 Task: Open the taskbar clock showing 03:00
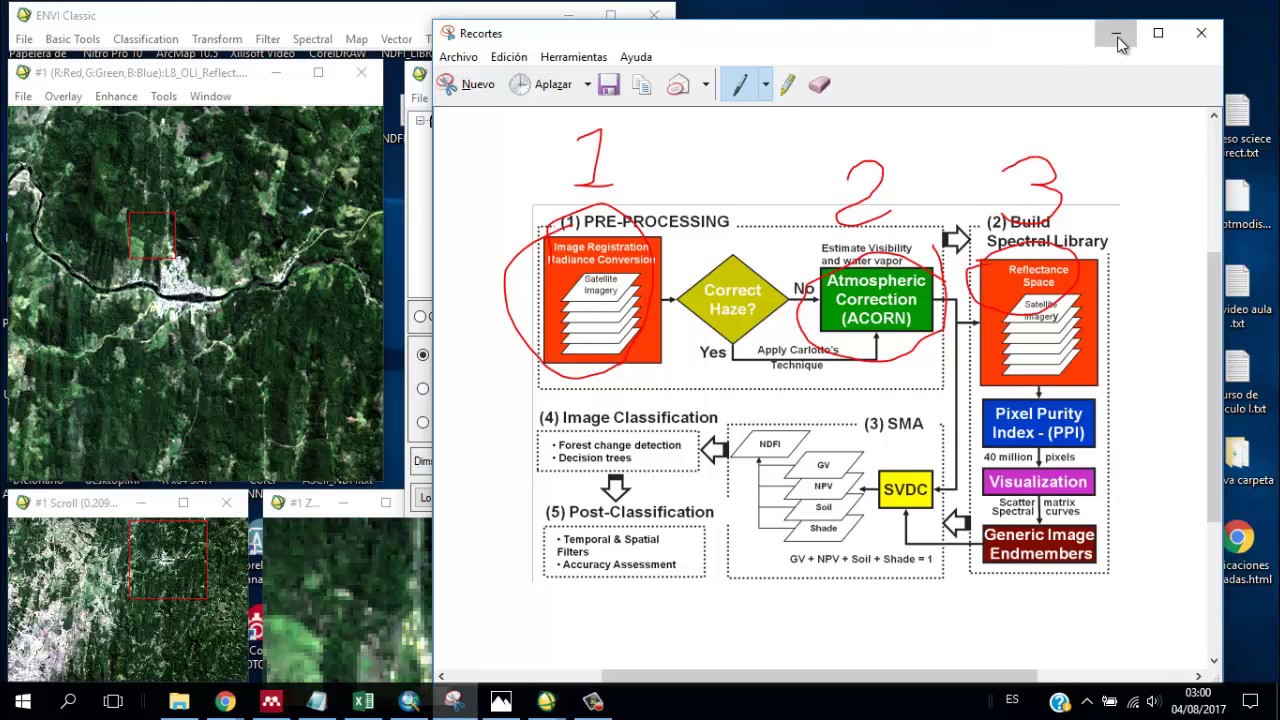(x=1198, y=701)
